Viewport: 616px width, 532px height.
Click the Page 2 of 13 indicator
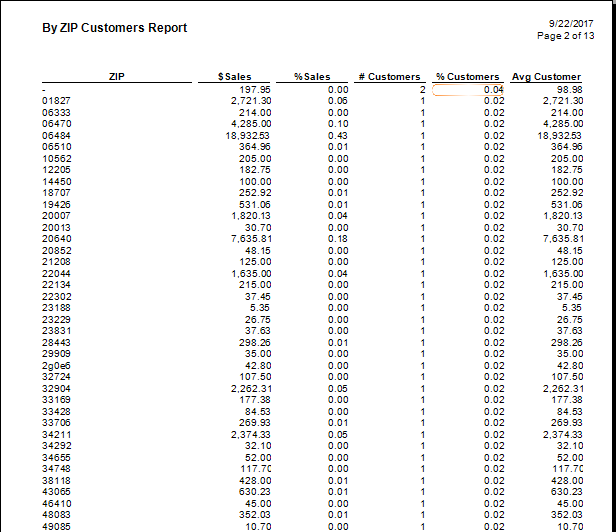(x=565, y=35)
